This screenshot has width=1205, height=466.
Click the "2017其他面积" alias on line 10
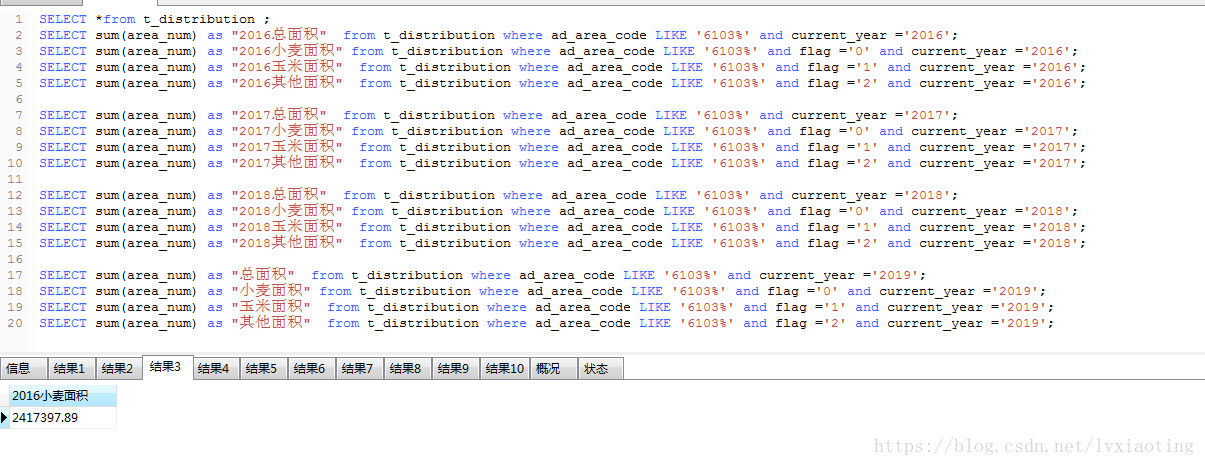(x=287, y=163)
